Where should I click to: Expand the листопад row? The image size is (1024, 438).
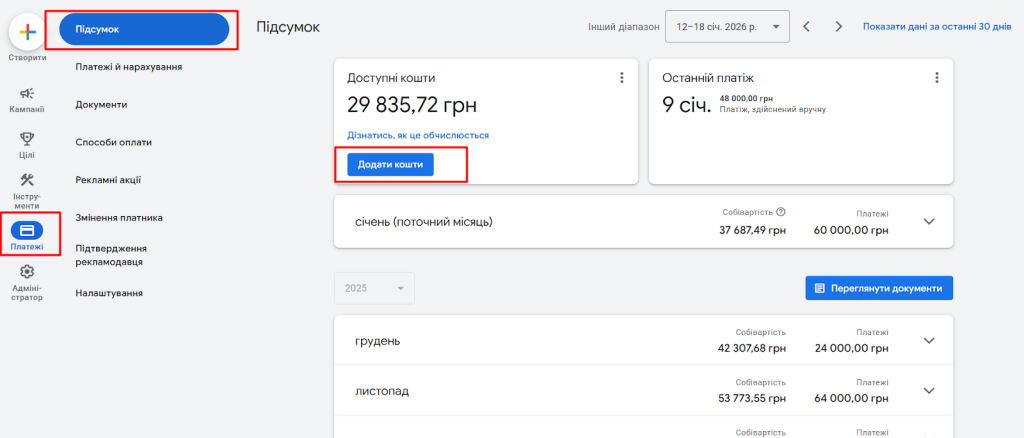929,390
